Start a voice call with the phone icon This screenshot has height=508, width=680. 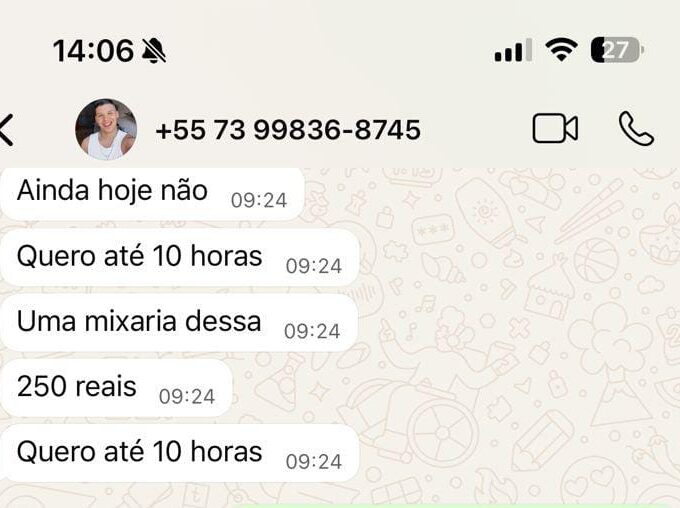pos(636,128)
